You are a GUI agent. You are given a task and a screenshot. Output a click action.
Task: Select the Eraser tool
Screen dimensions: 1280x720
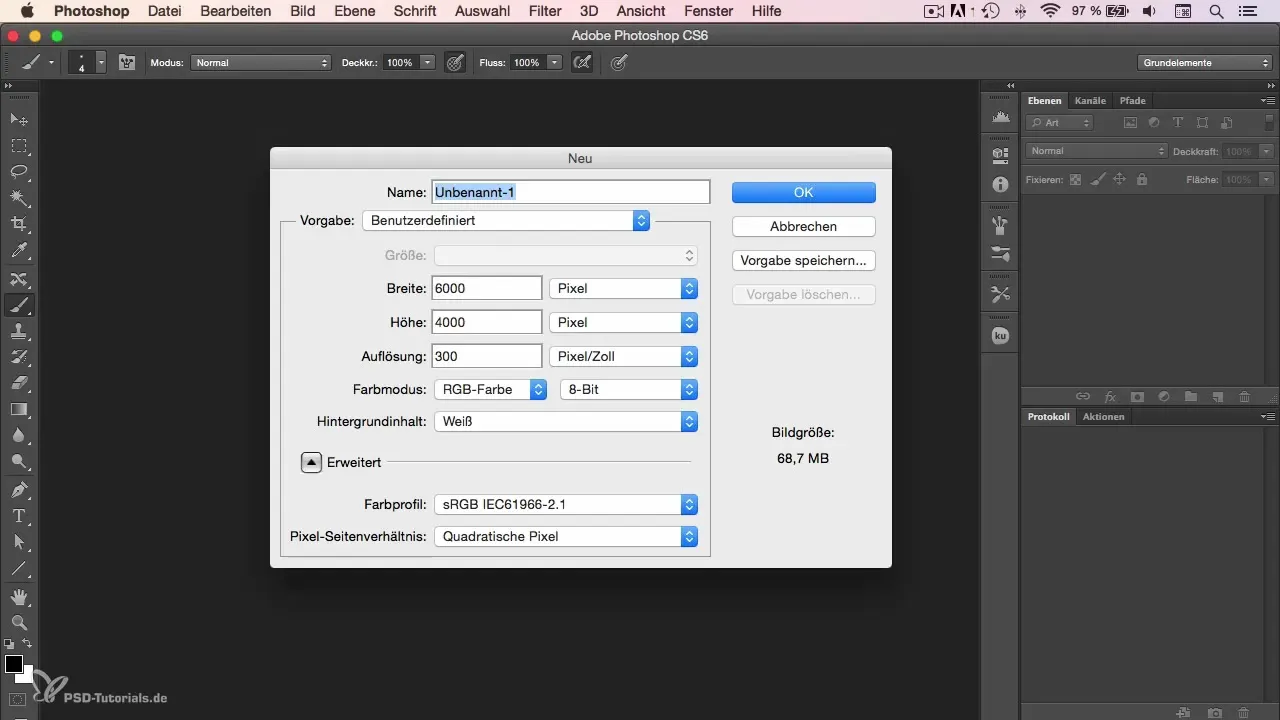point(18,383)
